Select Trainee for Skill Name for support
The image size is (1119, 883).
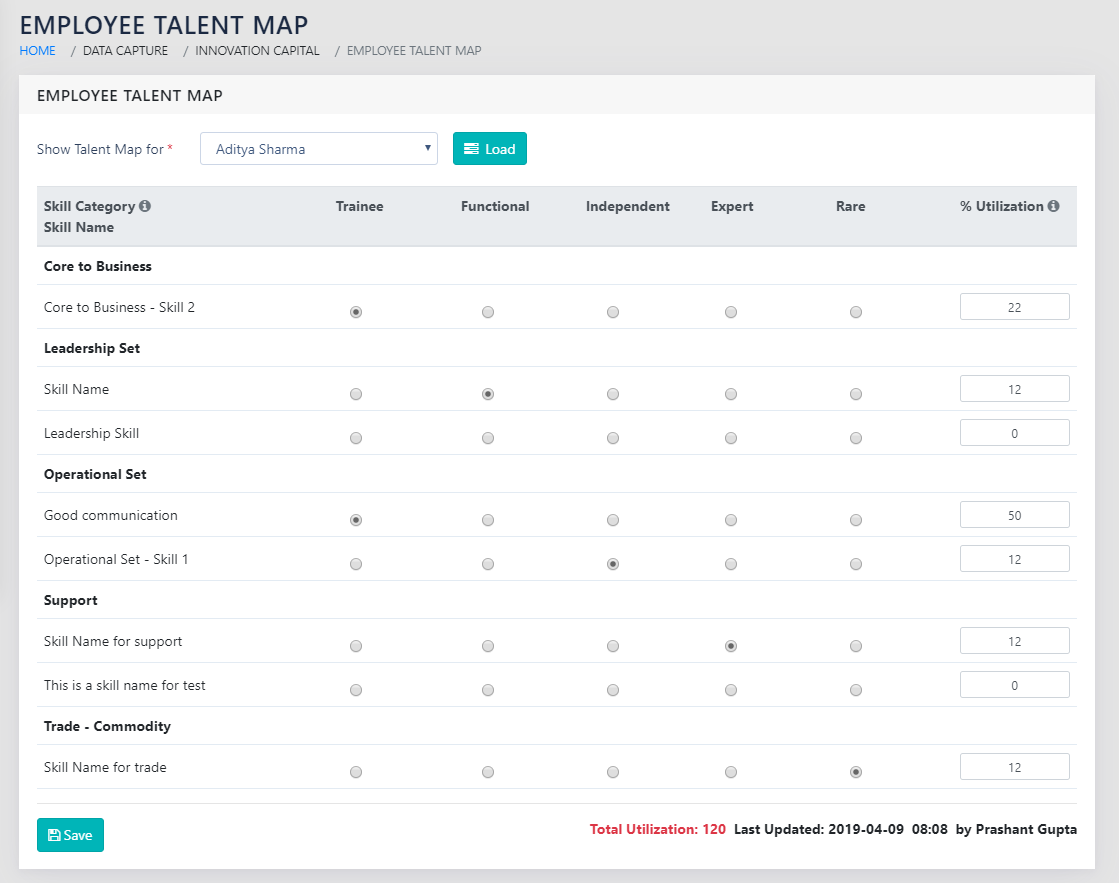pyautogui.click(x=356, y=646)
